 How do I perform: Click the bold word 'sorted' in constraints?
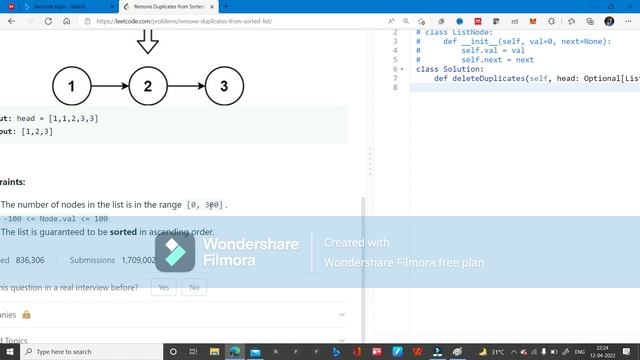tap(123, 232)
